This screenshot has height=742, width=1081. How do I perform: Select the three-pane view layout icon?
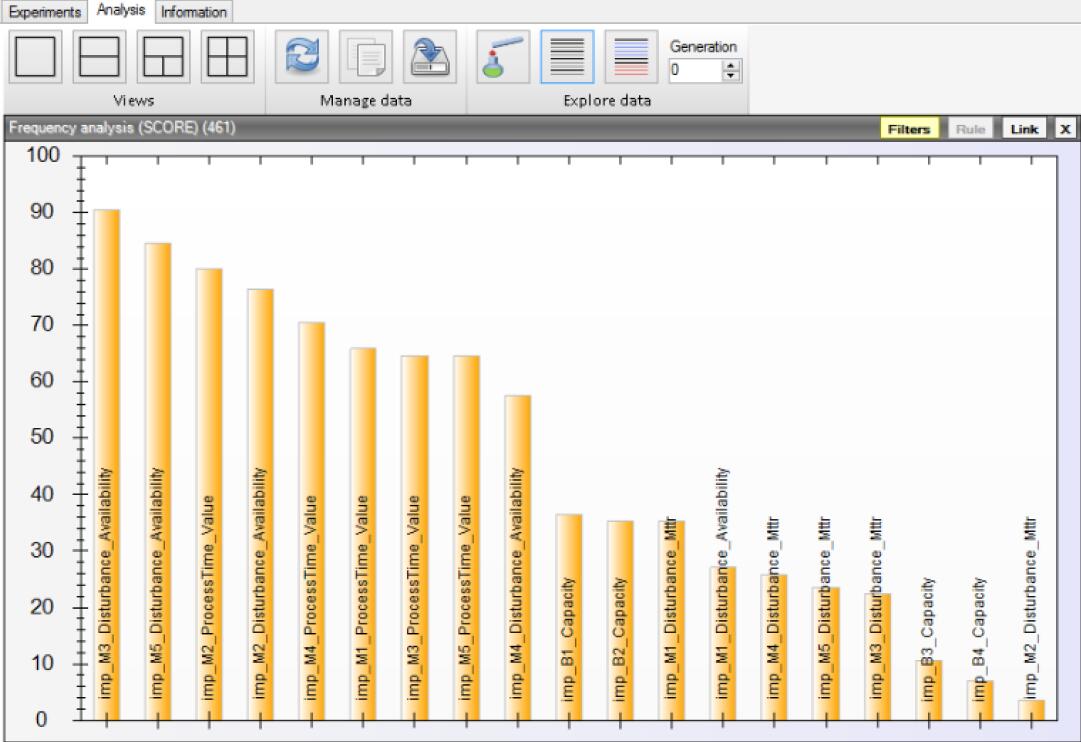point(163,57)
